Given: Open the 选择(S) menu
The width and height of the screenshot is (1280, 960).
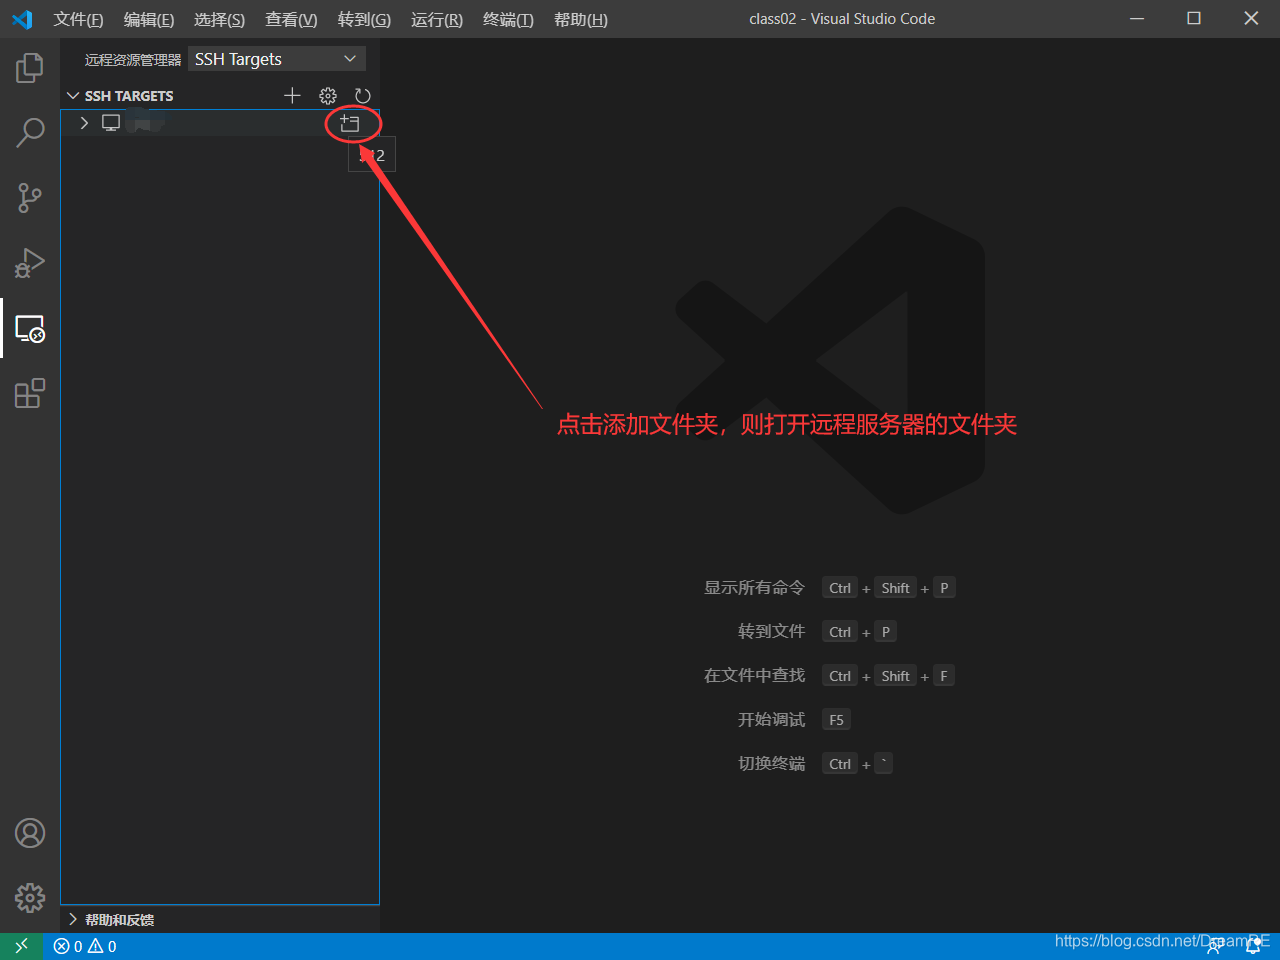Looking at the screenshot, I should pyautogui.click(x=219, y=19).
